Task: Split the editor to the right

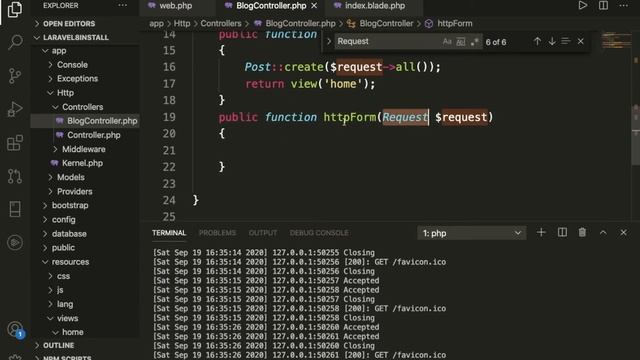Action: [603, 6]
